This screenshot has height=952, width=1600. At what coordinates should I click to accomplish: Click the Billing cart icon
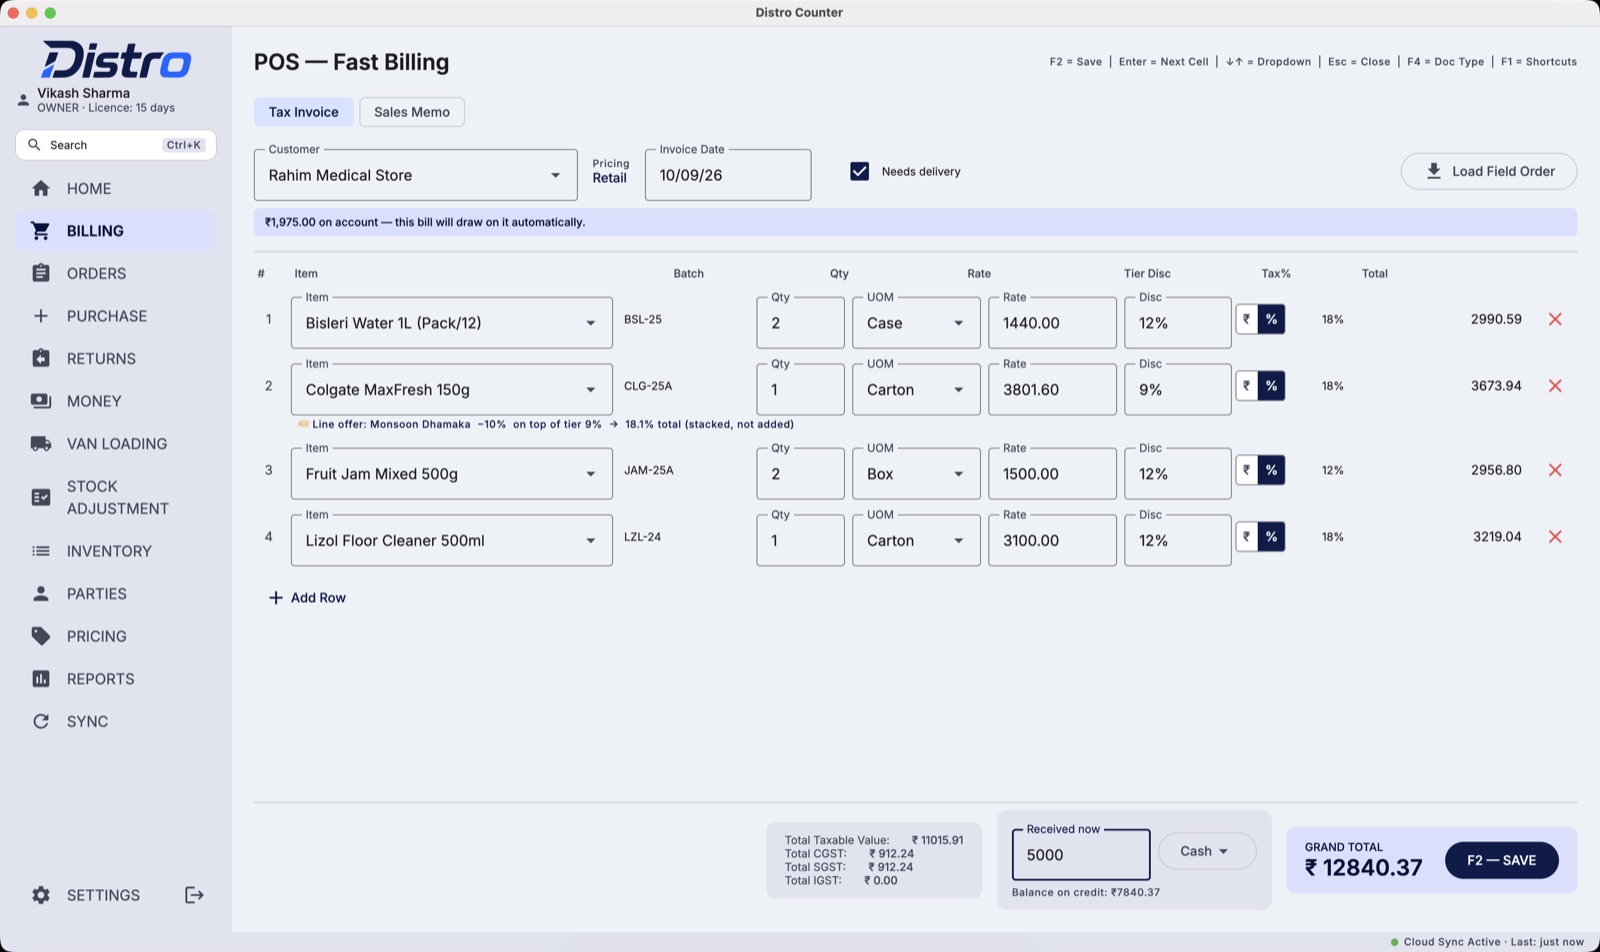[x=41, y=231]
